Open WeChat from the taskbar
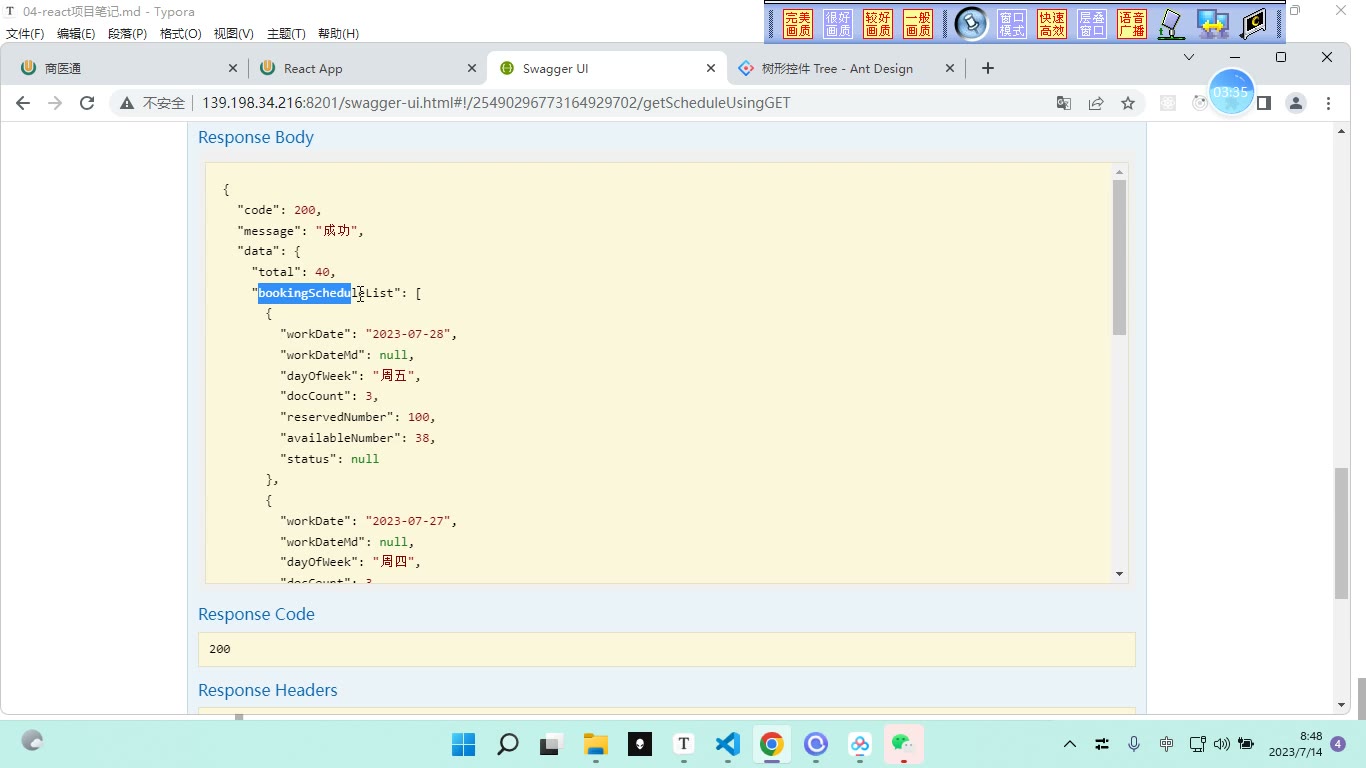Viewport: 1366px width, 768px height. click(x=904, y=744)
